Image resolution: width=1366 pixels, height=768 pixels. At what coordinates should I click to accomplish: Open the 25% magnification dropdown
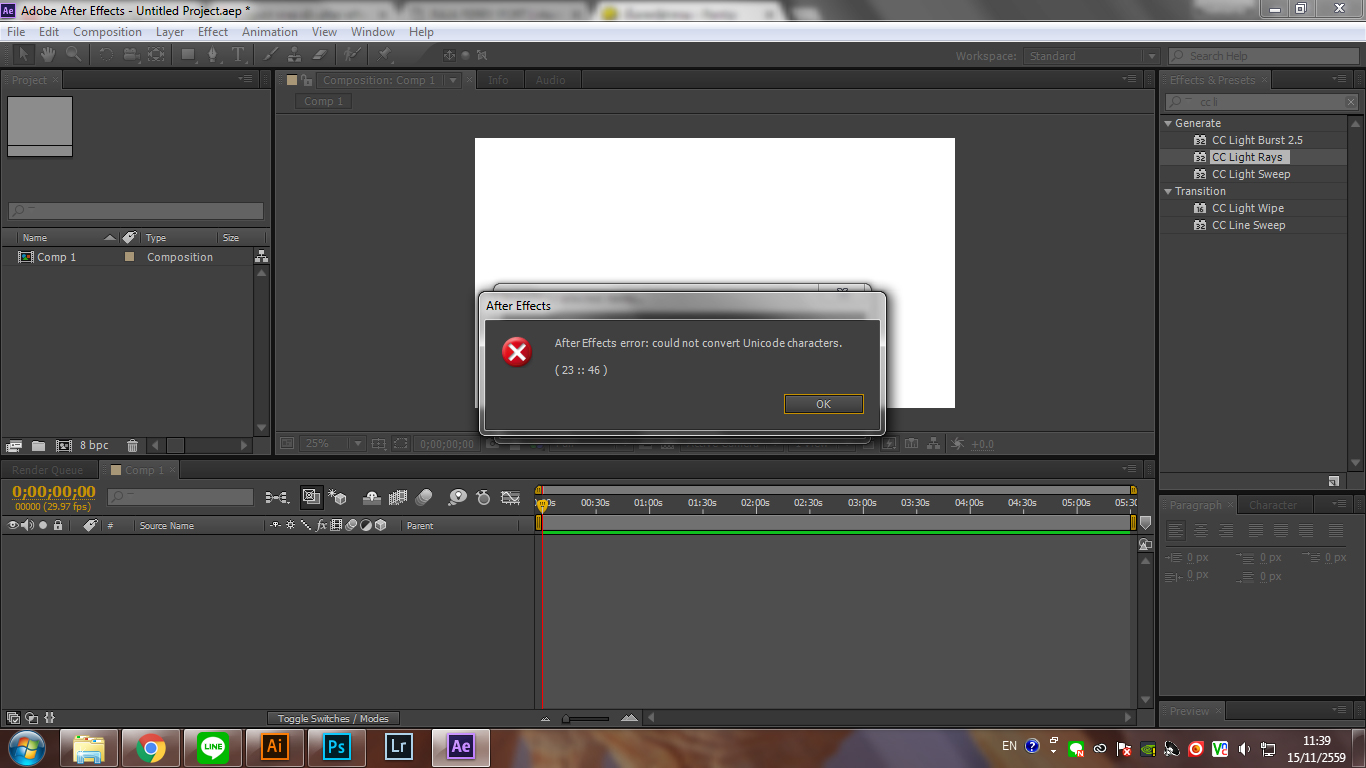tap(333, 443)
